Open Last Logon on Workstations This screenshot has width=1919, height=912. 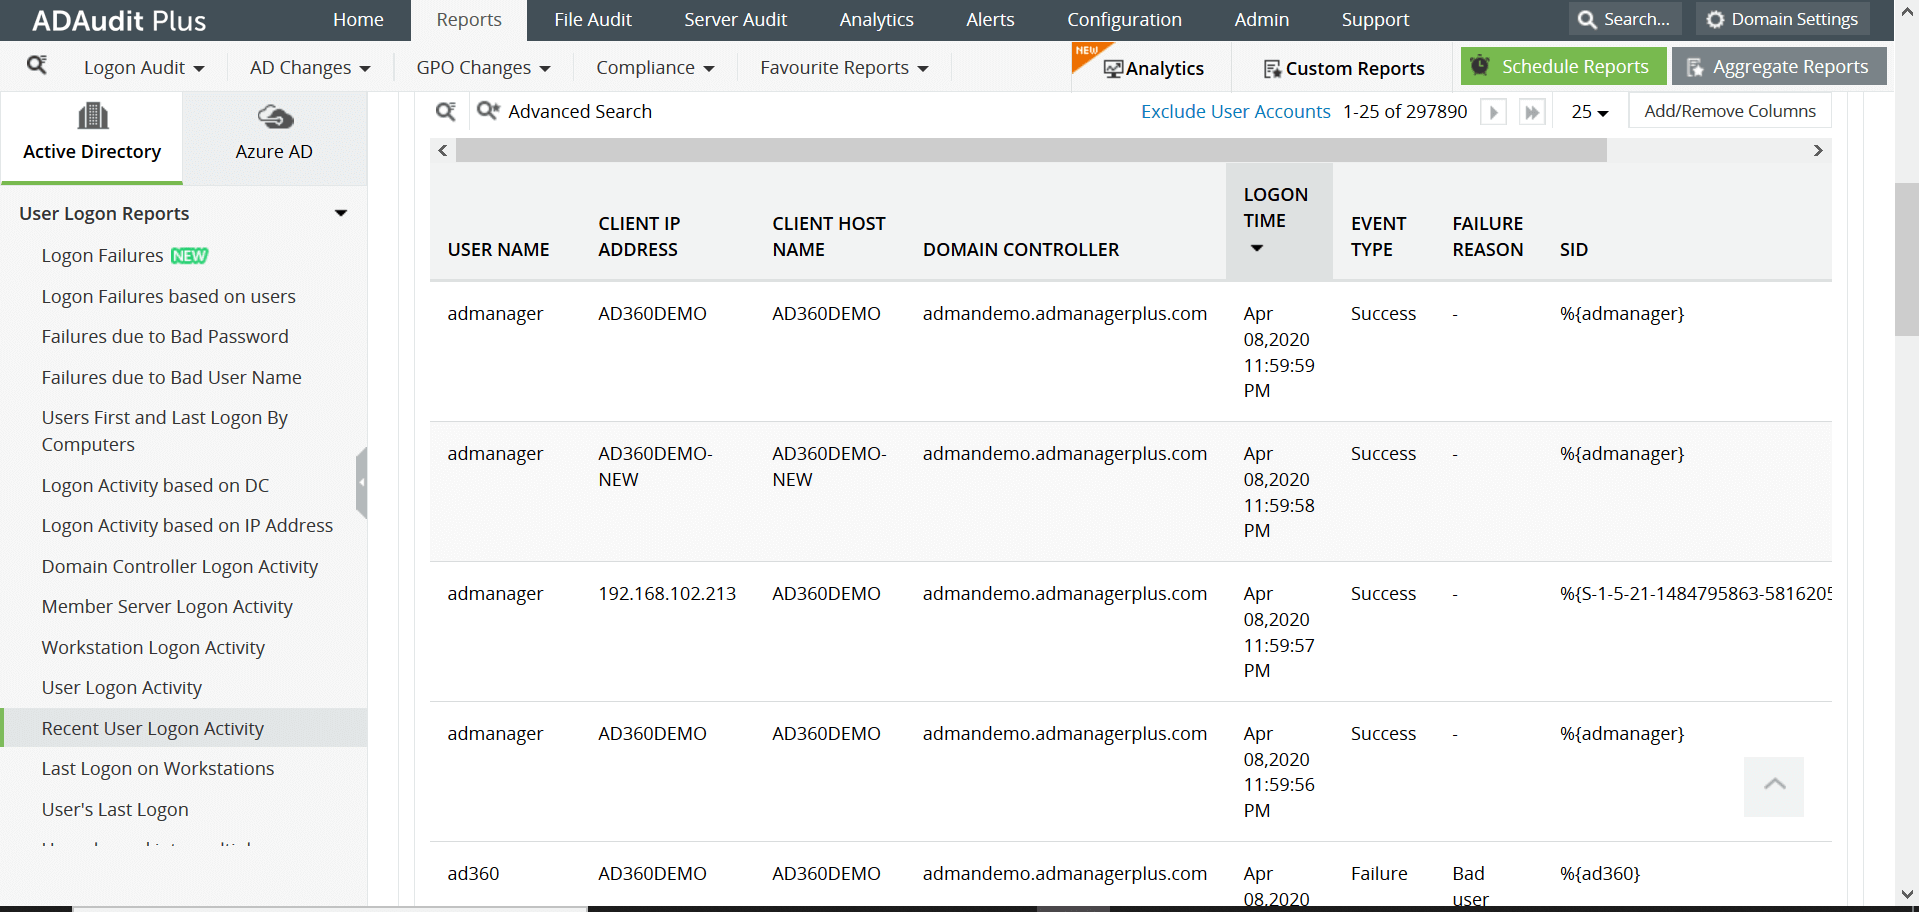[158, 769]
